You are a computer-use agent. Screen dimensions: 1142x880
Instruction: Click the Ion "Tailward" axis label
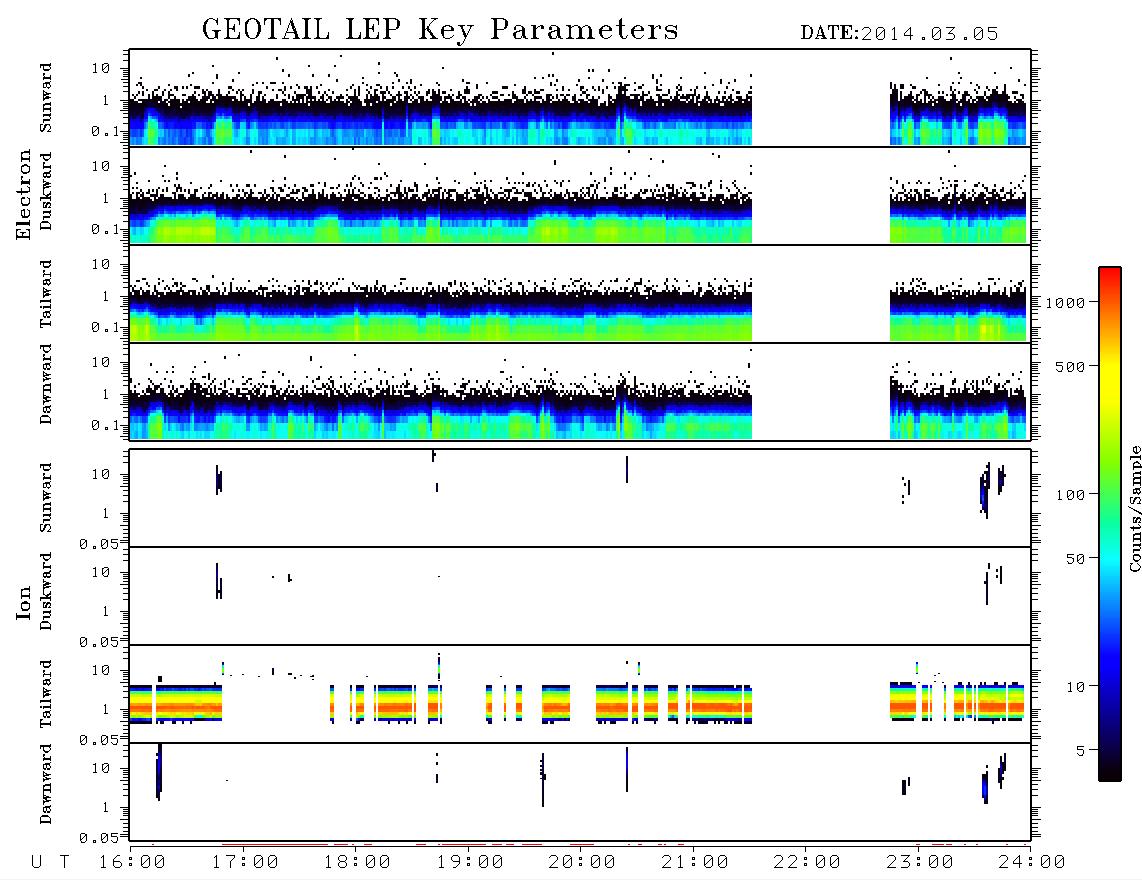tap(46, 694)
